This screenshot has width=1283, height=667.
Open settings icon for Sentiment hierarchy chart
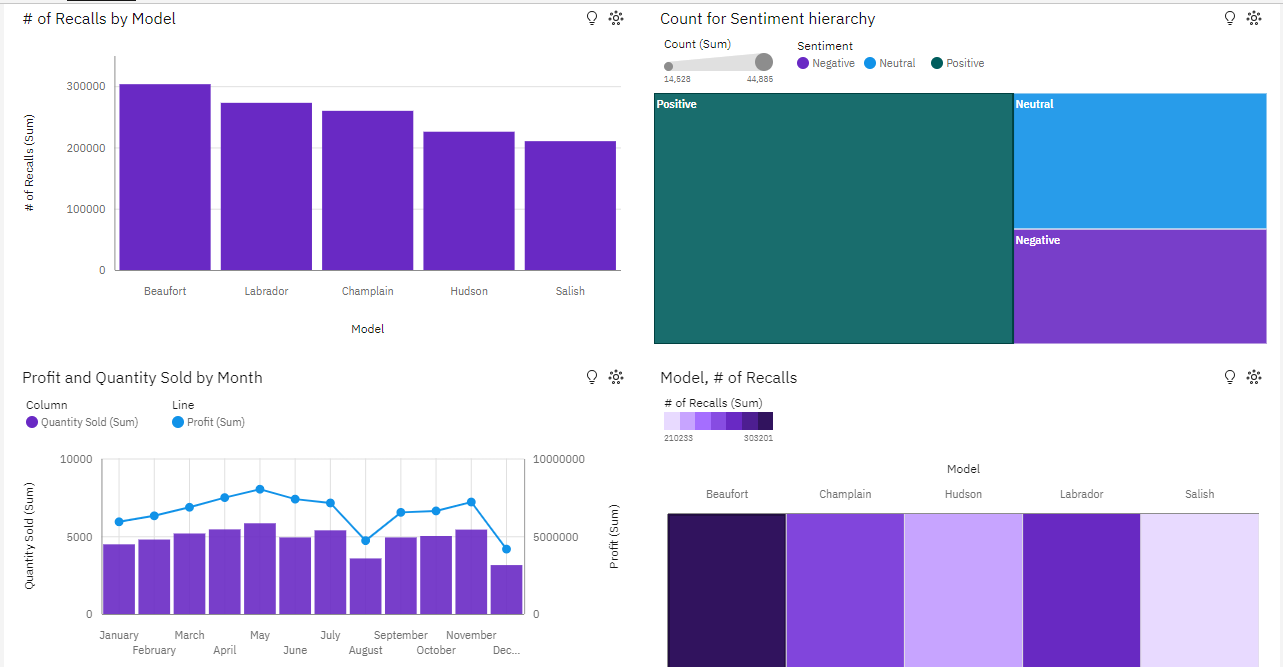tap(1254, 18)
